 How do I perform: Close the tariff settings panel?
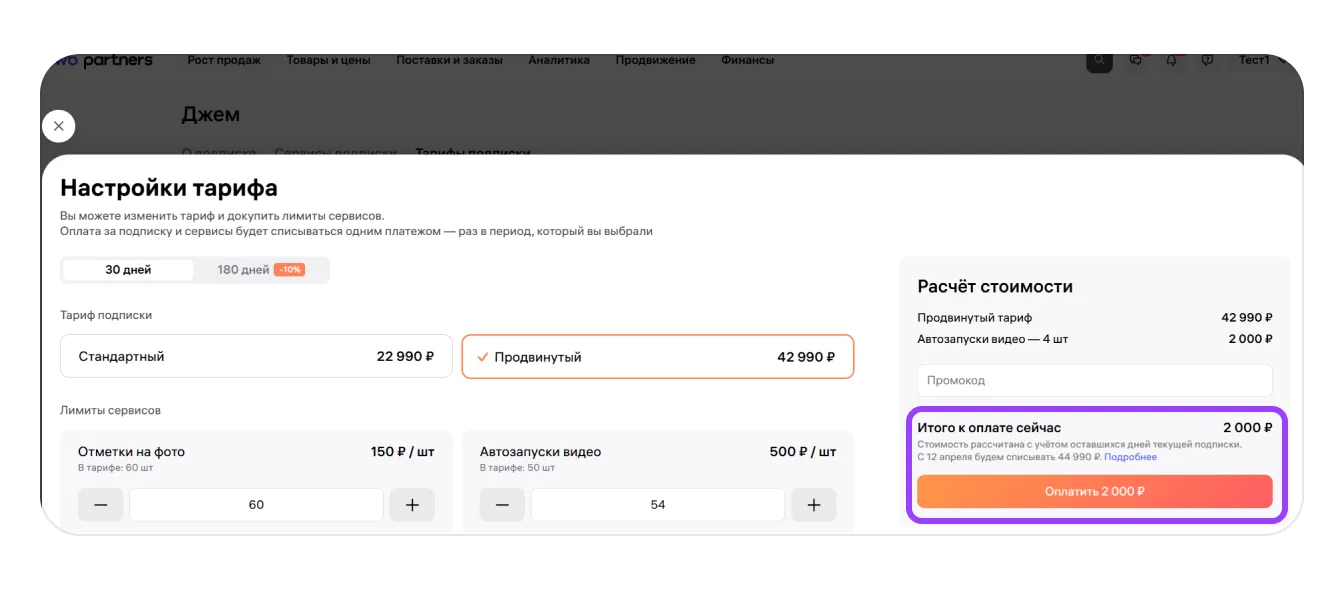point(58,126)
